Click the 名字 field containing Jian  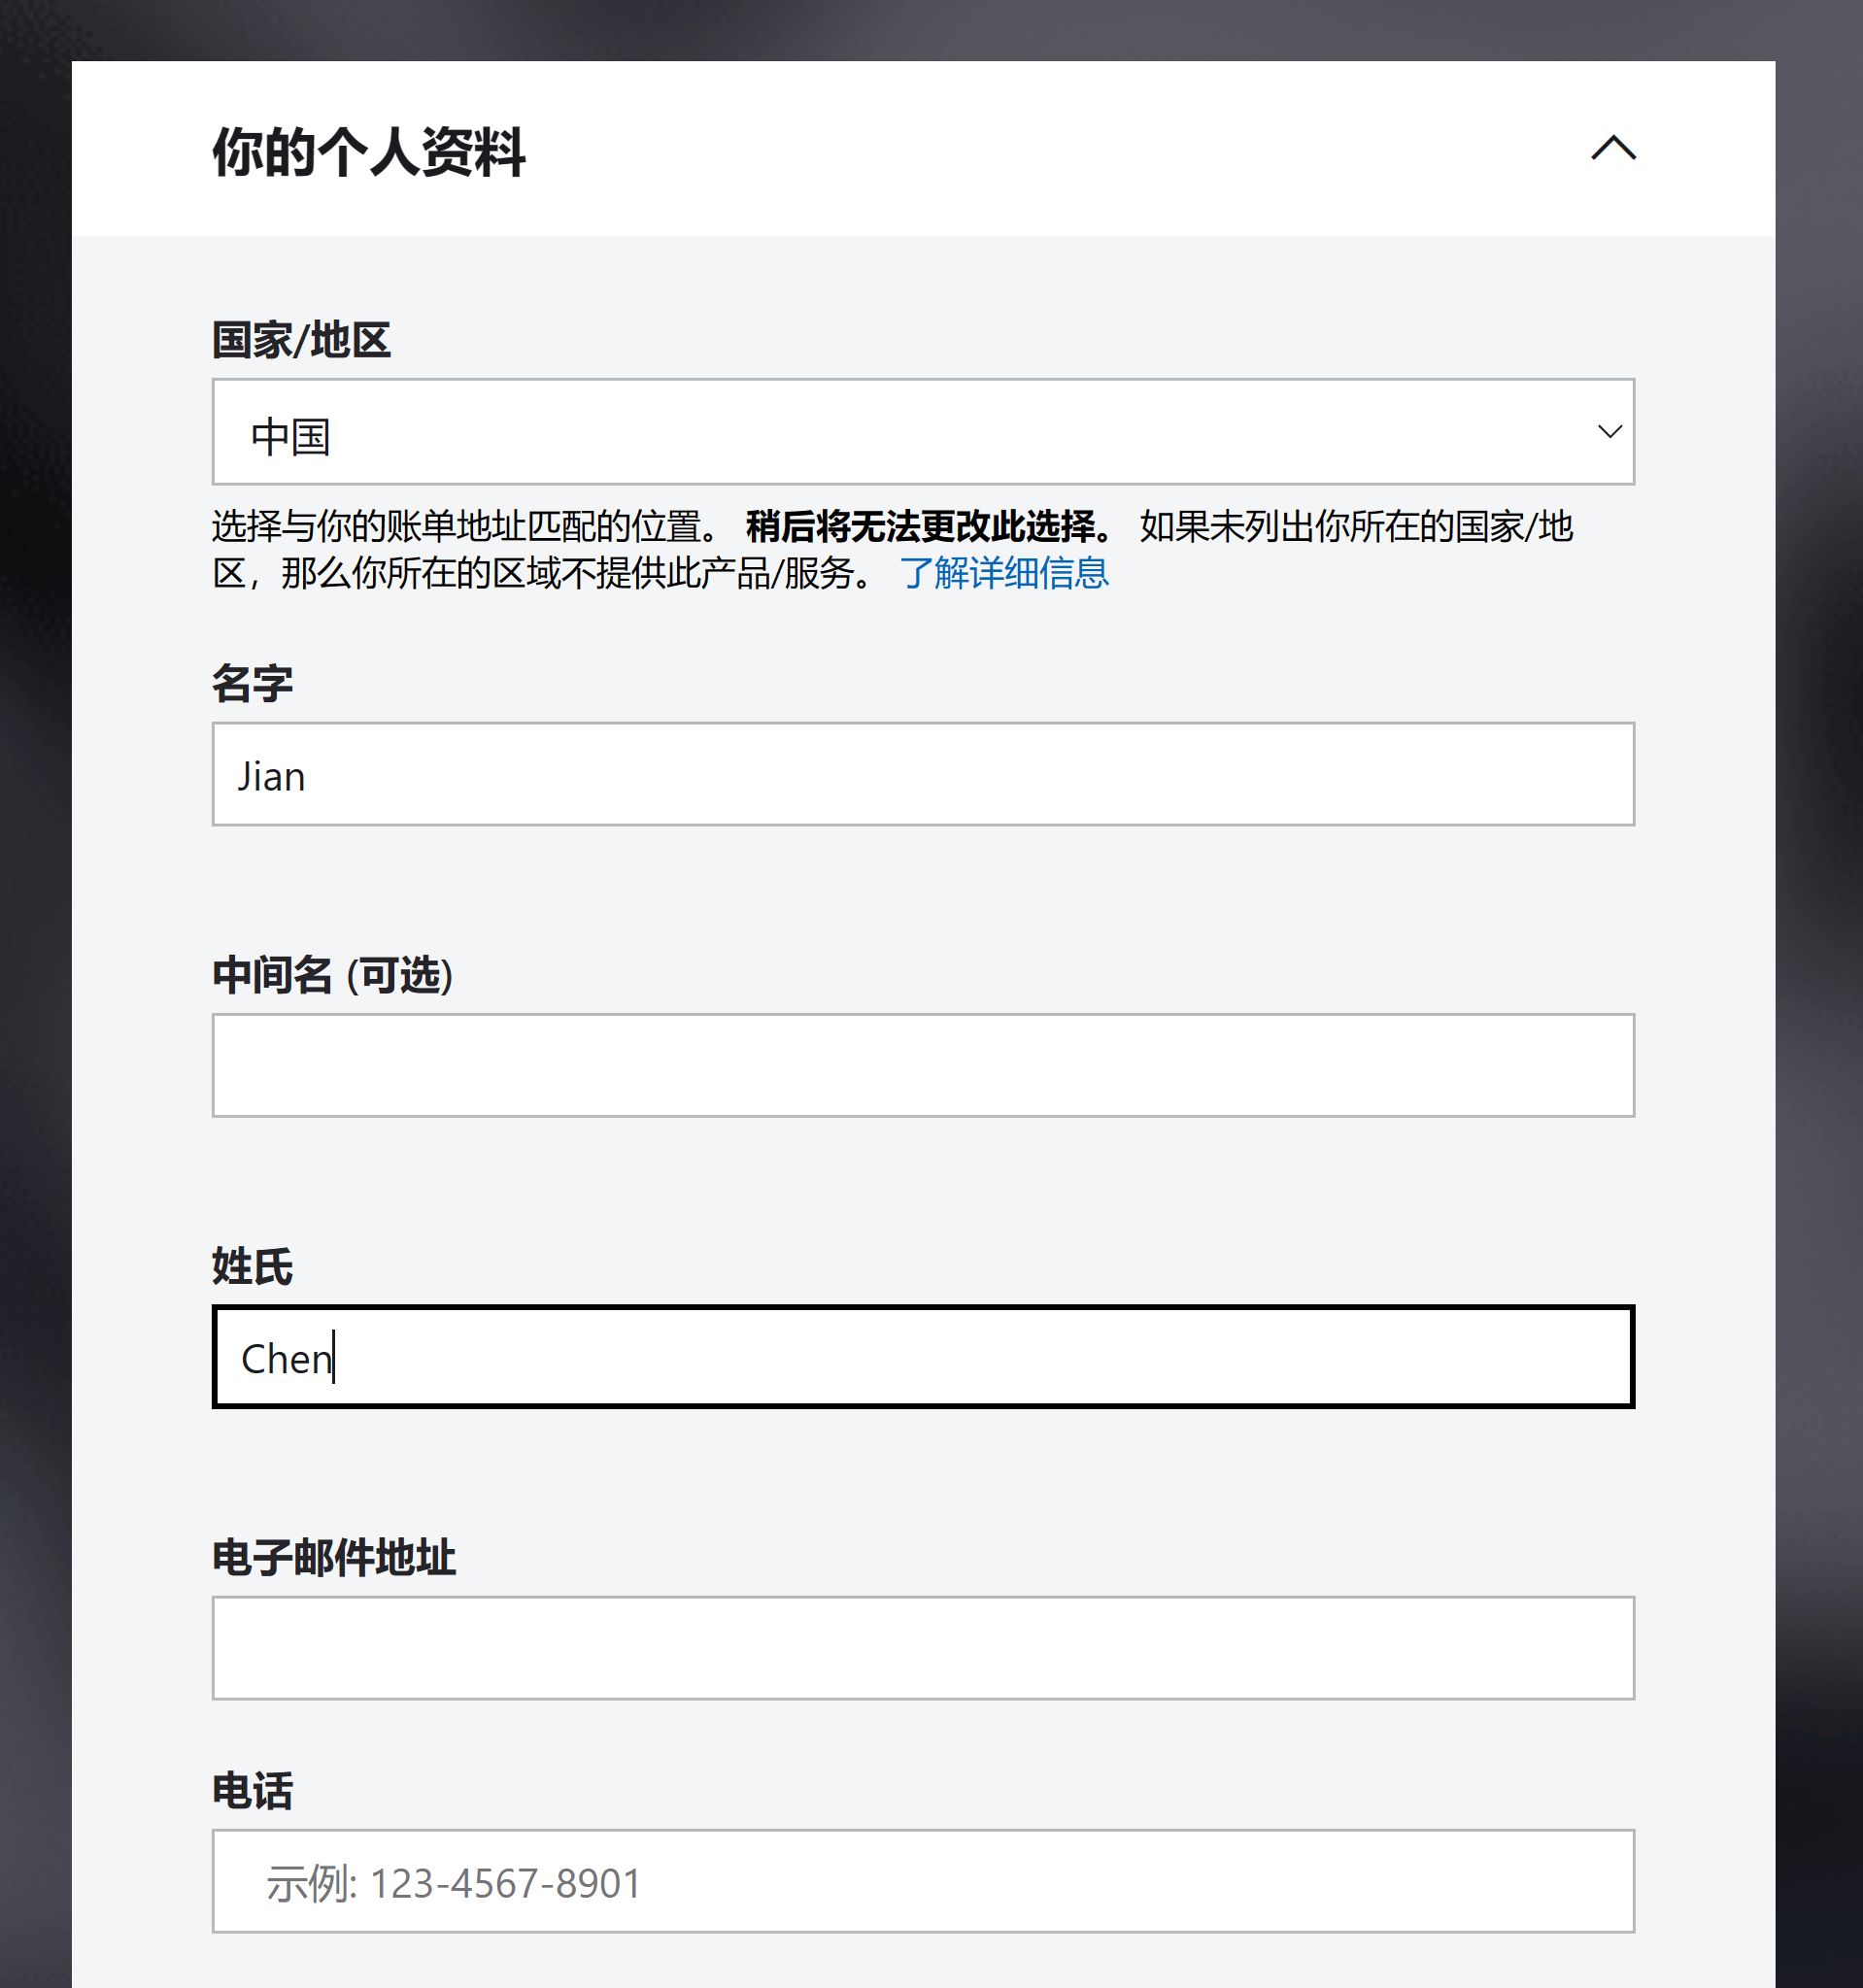tap(922, 775)
